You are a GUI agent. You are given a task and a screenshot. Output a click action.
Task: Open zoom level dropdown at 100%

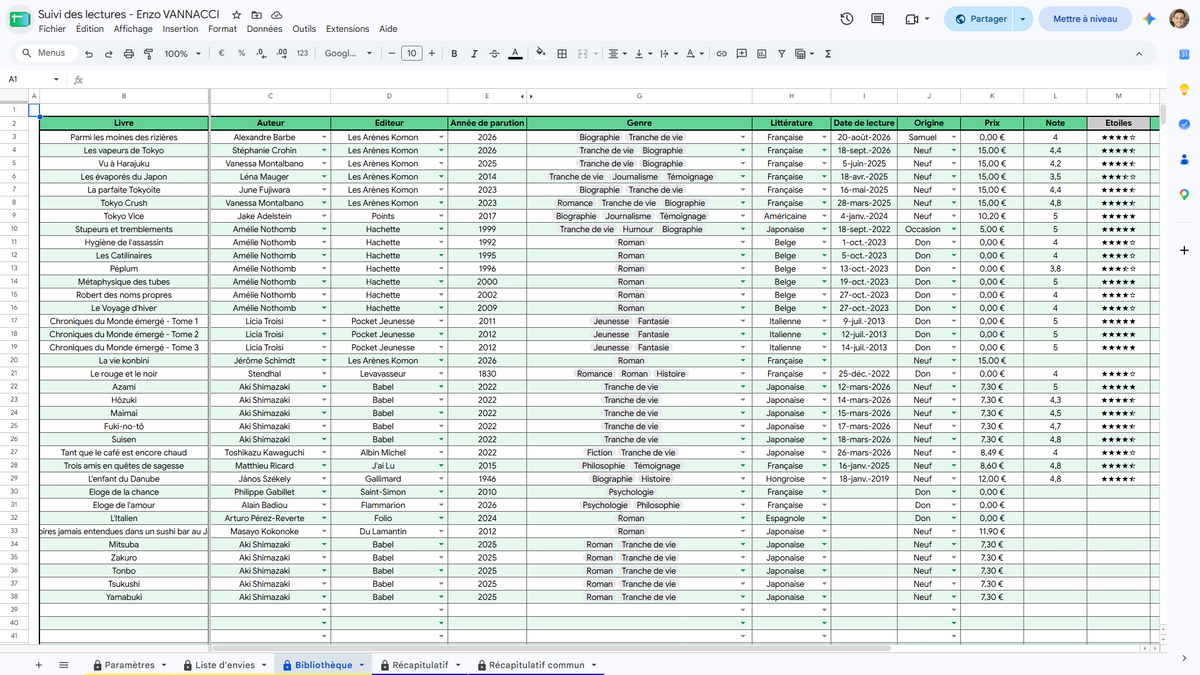tap(182, 54)
